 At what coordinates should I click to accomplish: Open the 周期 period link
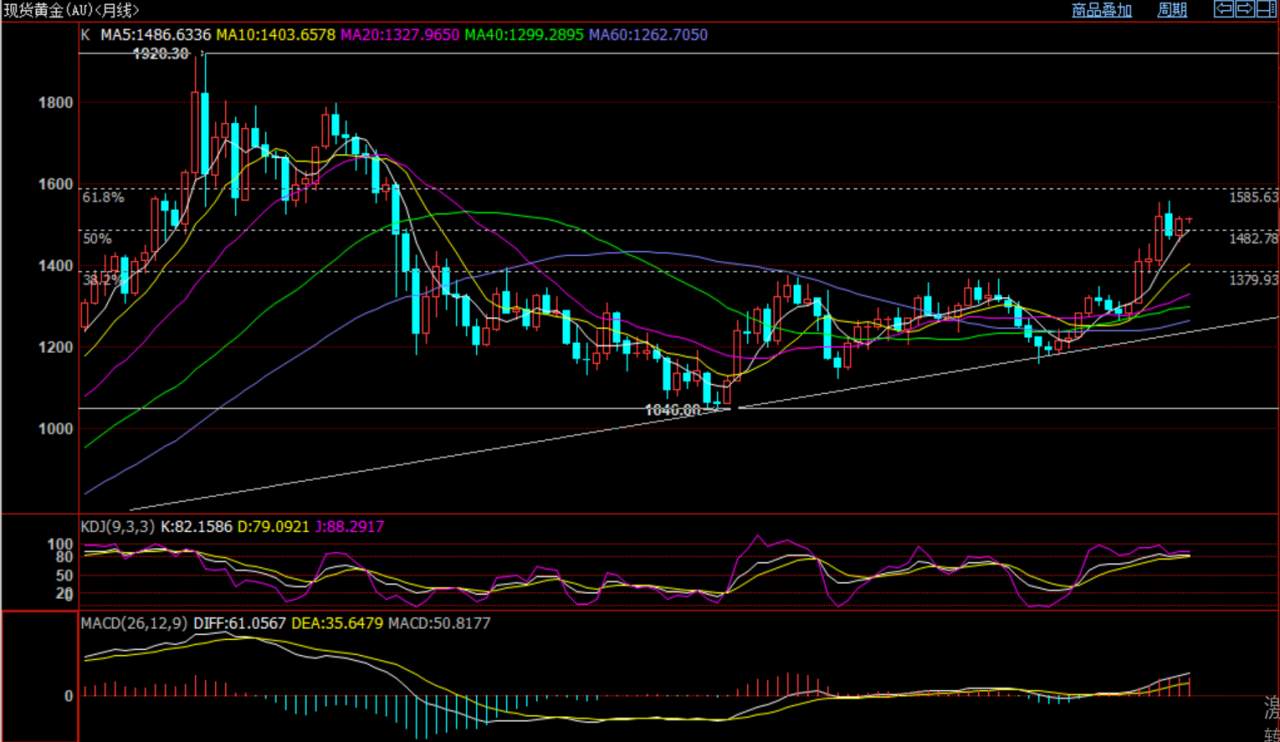[1172, 10]
